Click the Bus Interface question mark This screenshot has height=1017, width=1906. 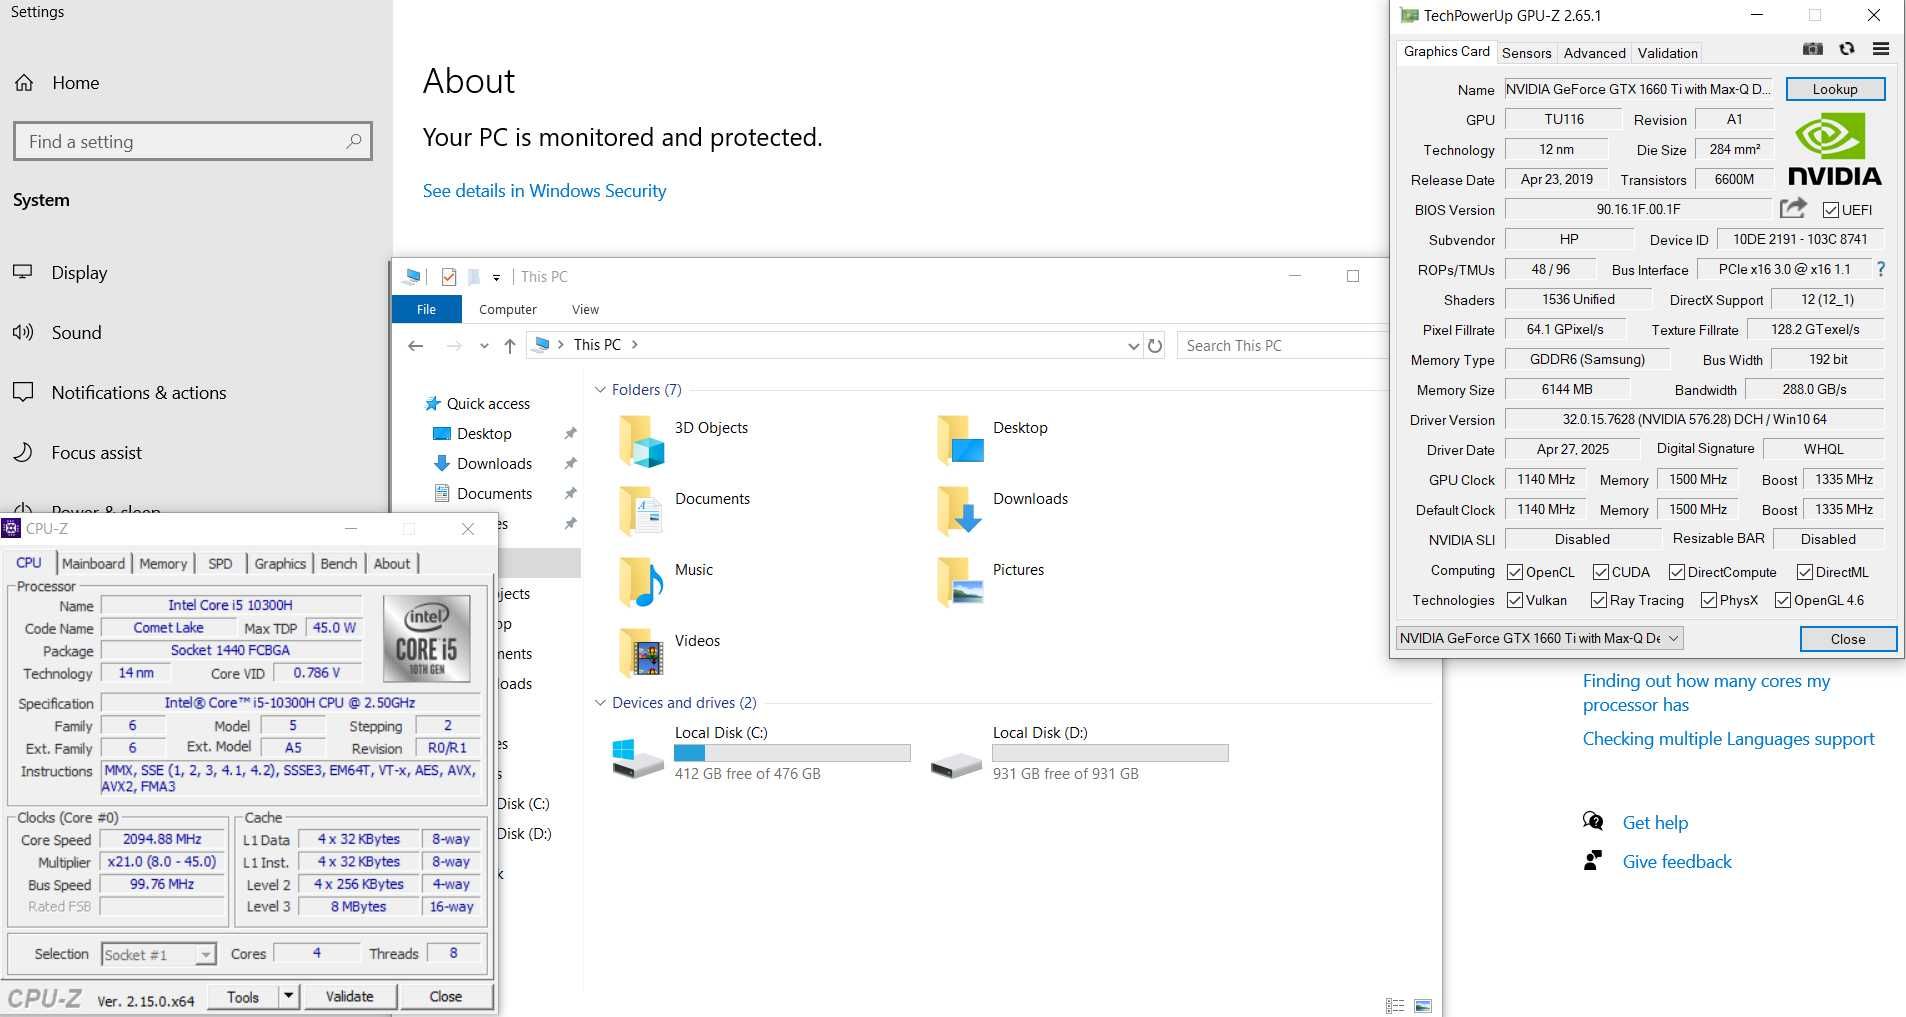pos(1881,269)
